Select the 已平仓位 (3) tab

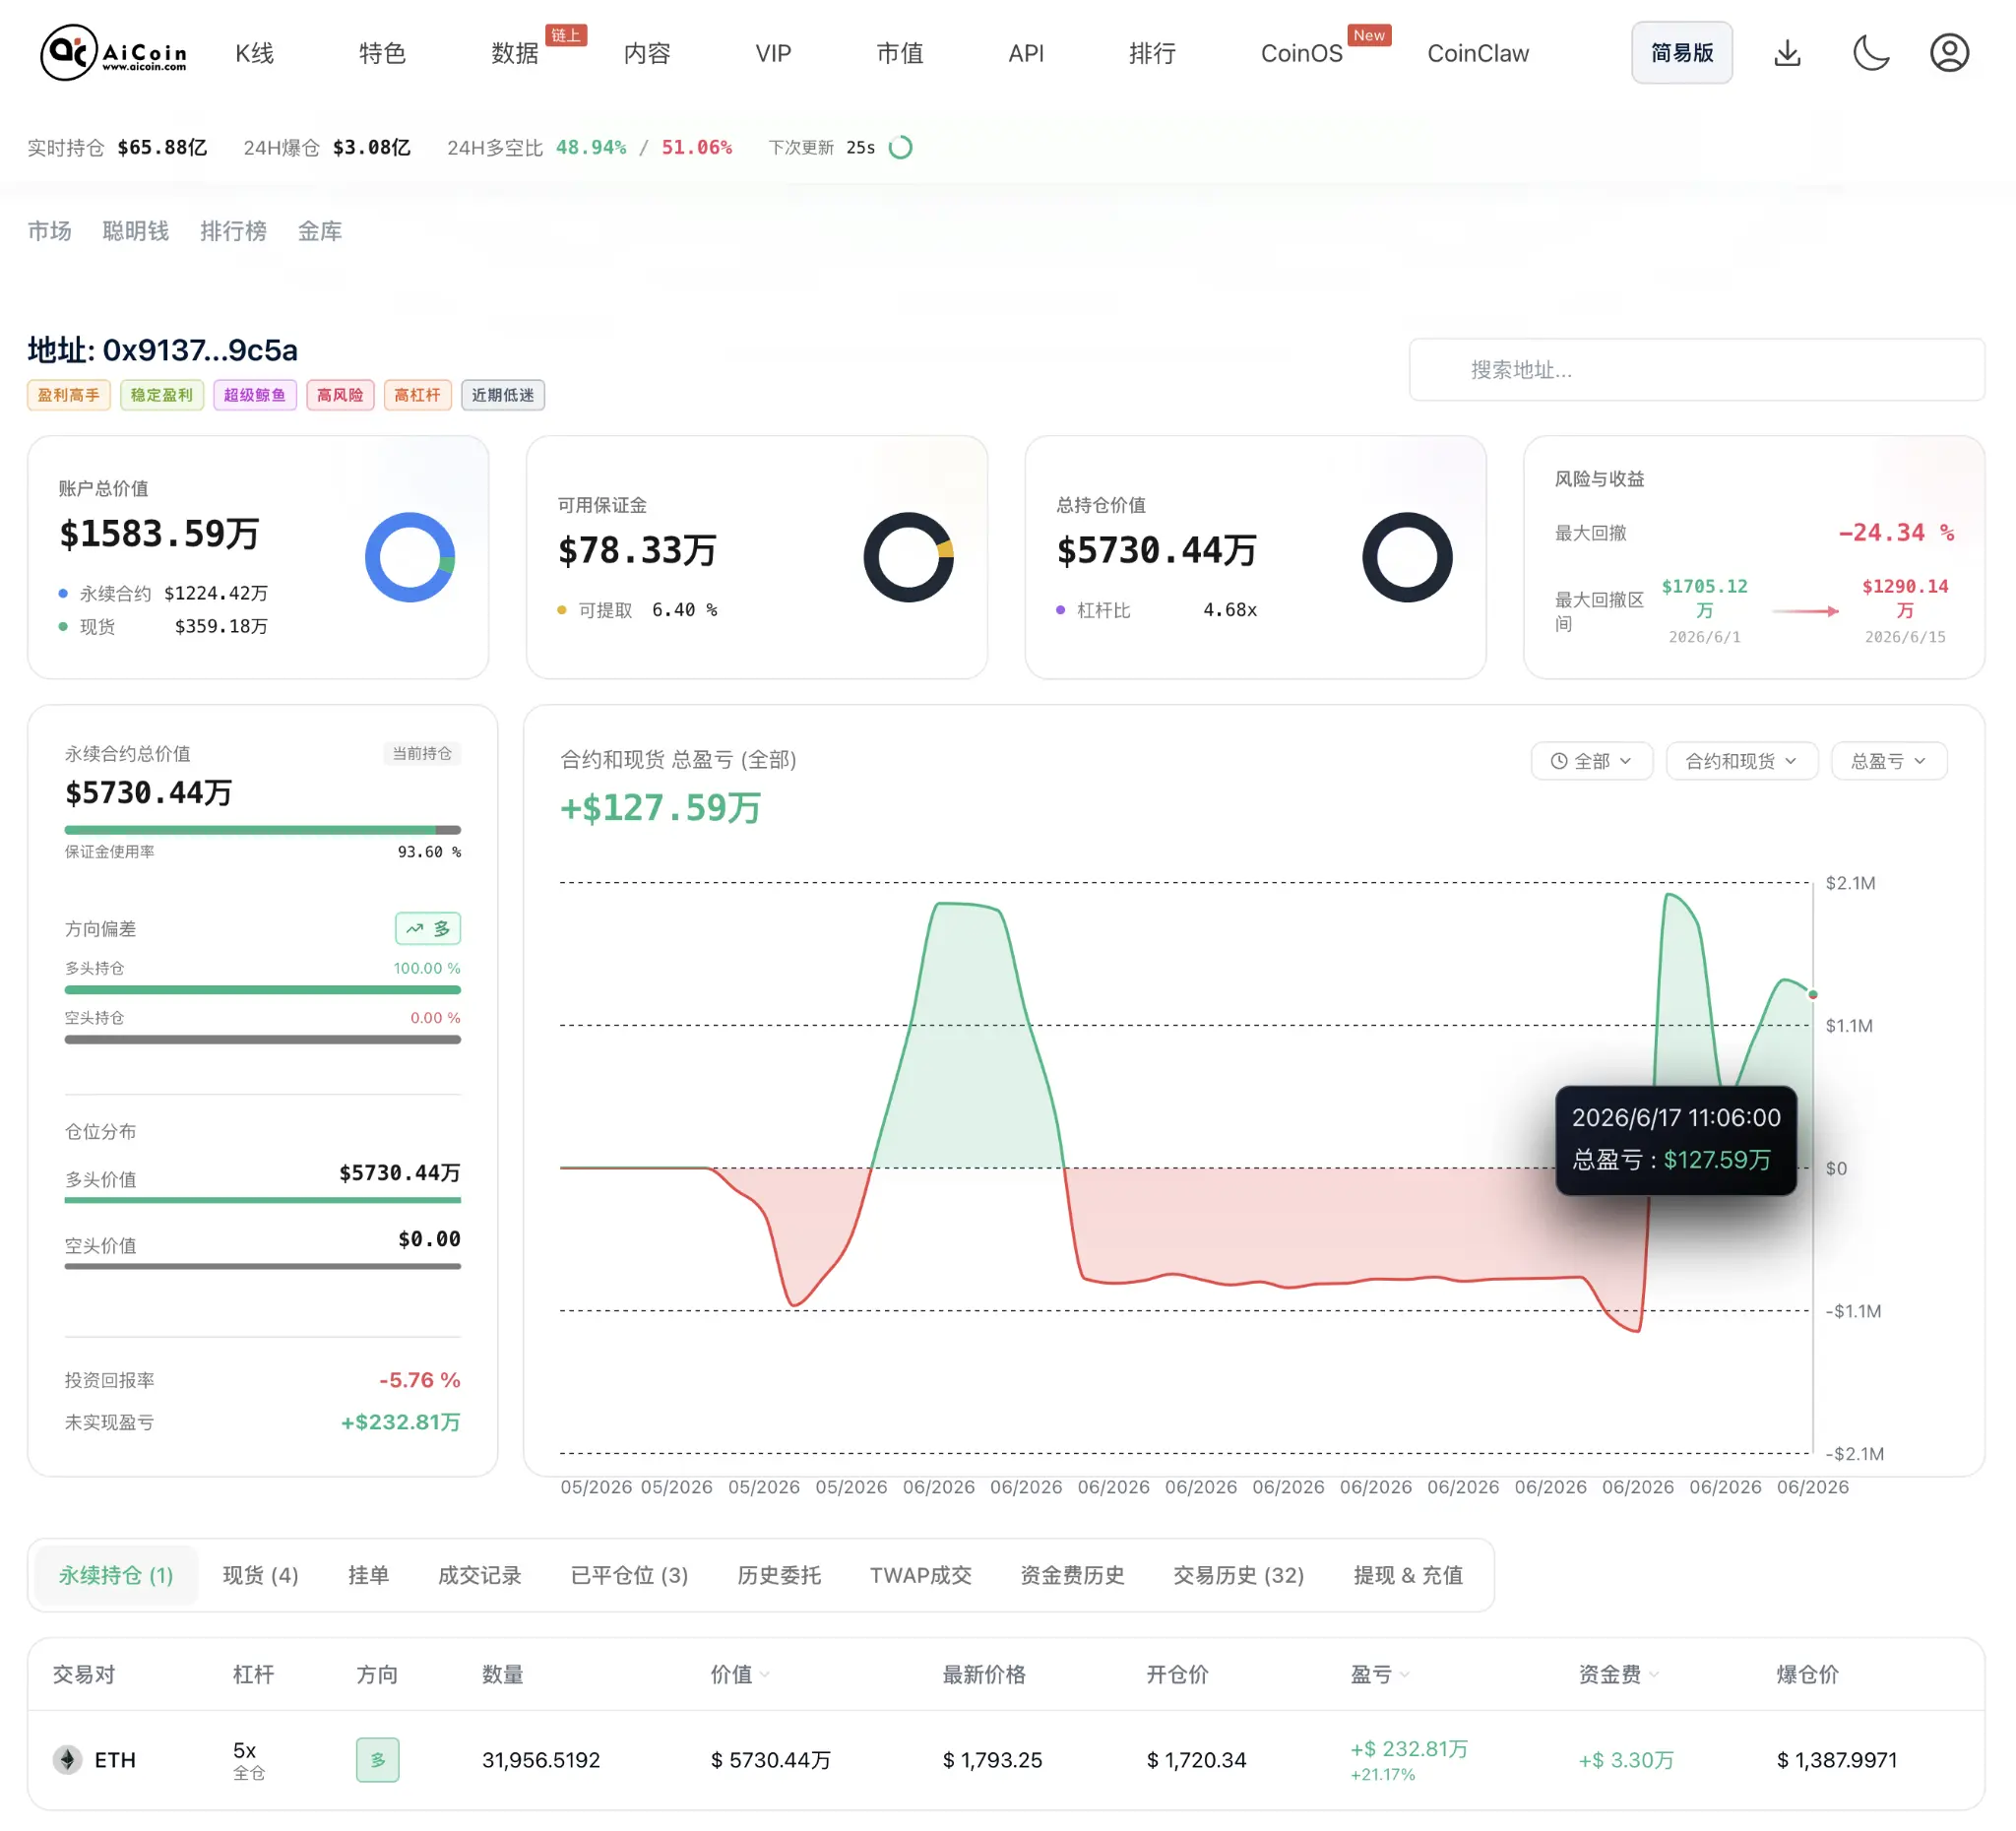(629, 1575)
